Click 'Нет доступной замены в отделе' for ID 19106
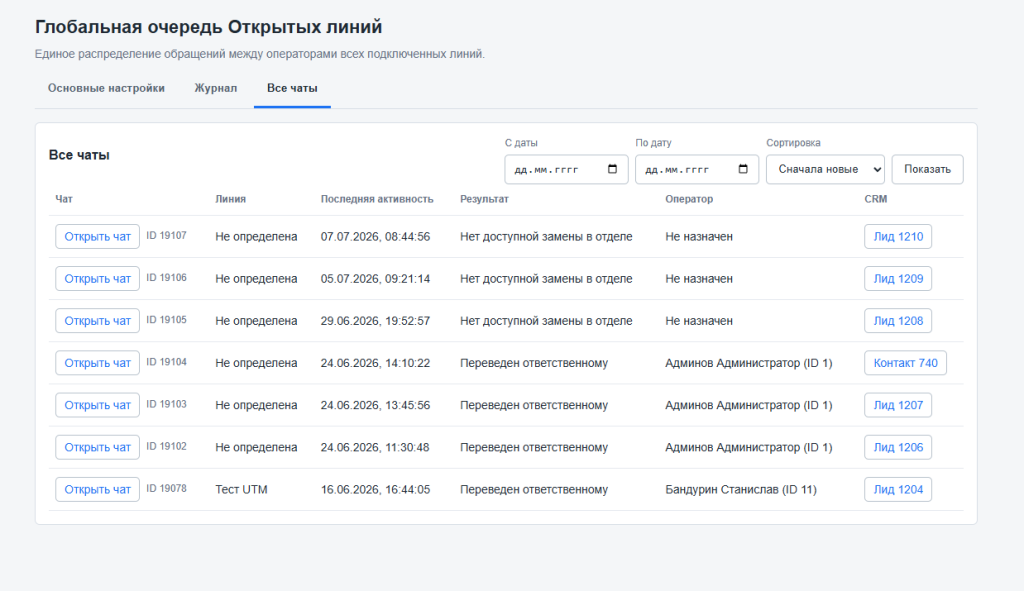This screenshot has height=591, width=1024. pyautogui.click(x=546, y=279)
